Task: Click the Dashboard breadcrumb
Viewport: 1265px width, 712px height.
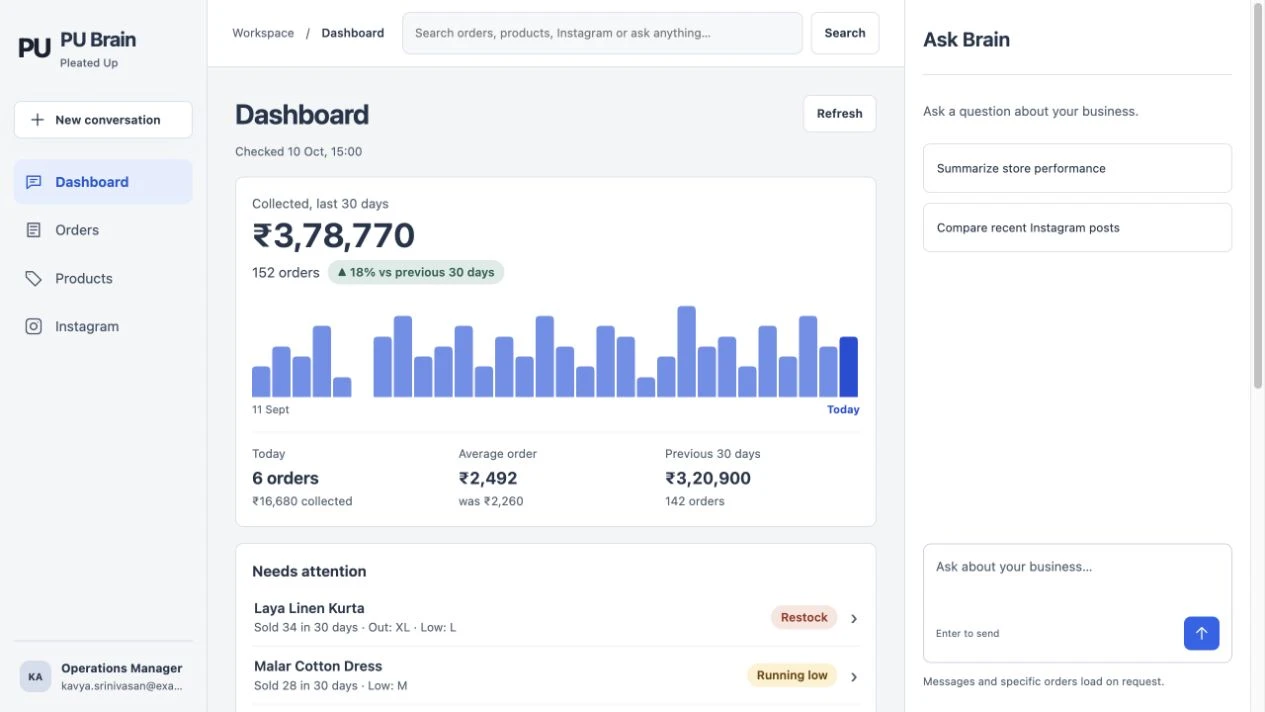Action: 352,33
